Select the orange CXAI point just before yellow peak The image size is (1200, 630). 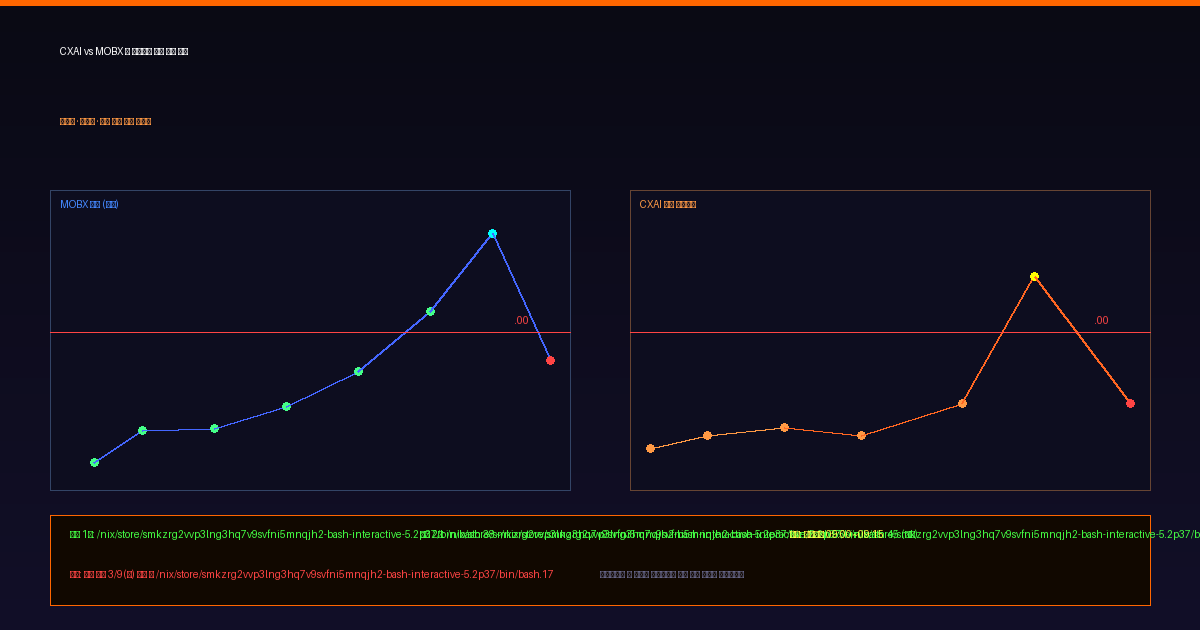(x=962, y=403)
